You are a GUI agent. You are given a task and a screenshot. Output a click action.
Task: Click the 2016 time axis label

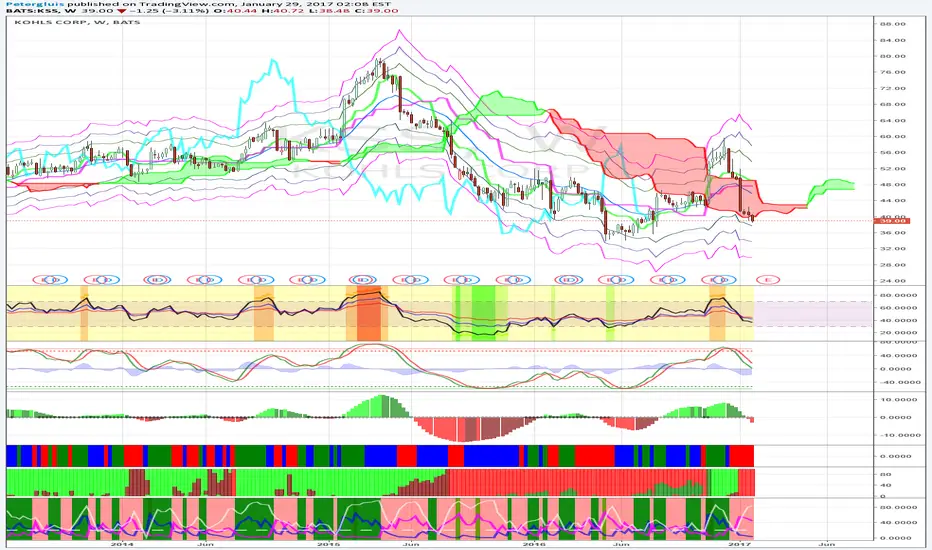[x=534, y=543]
